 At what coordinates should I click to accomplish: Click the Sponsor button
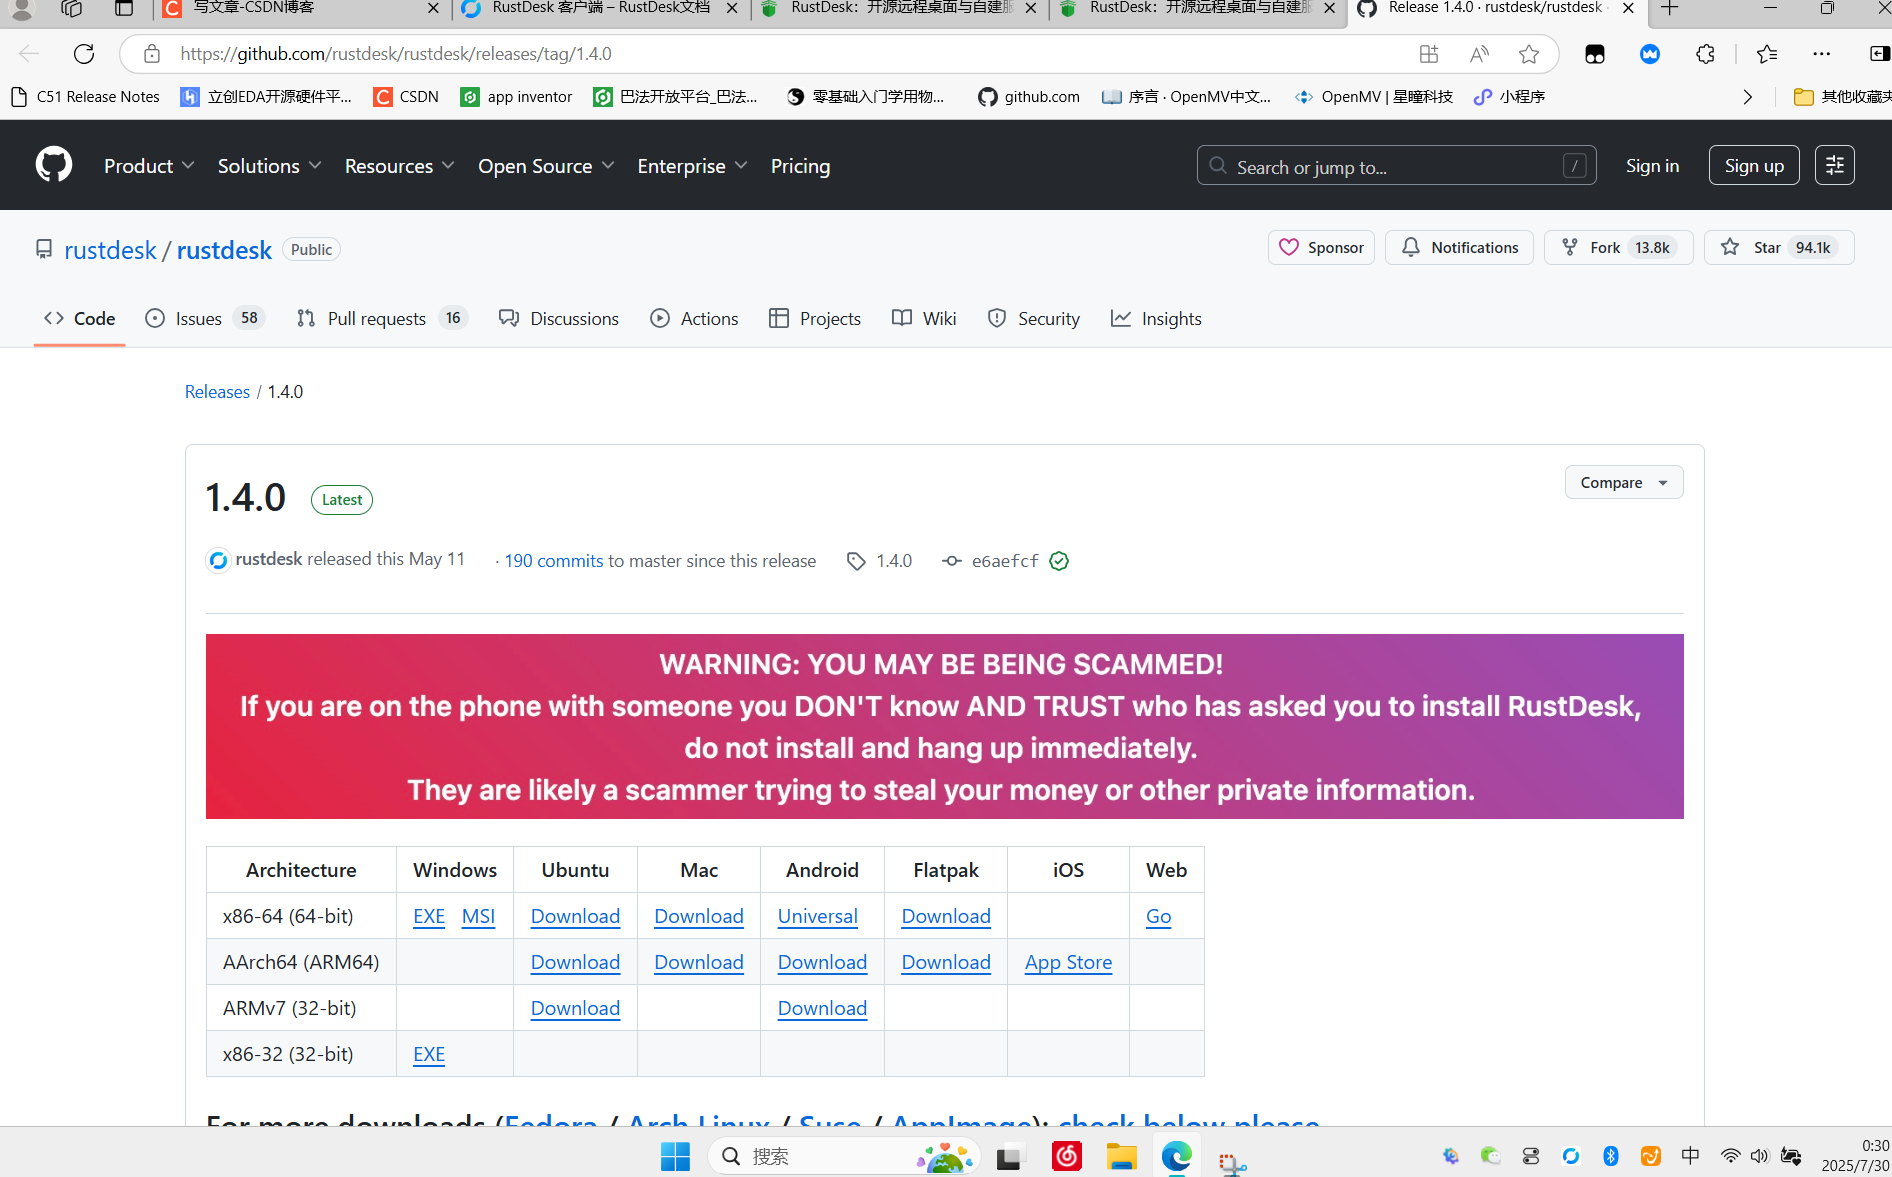click(1321, 247)
